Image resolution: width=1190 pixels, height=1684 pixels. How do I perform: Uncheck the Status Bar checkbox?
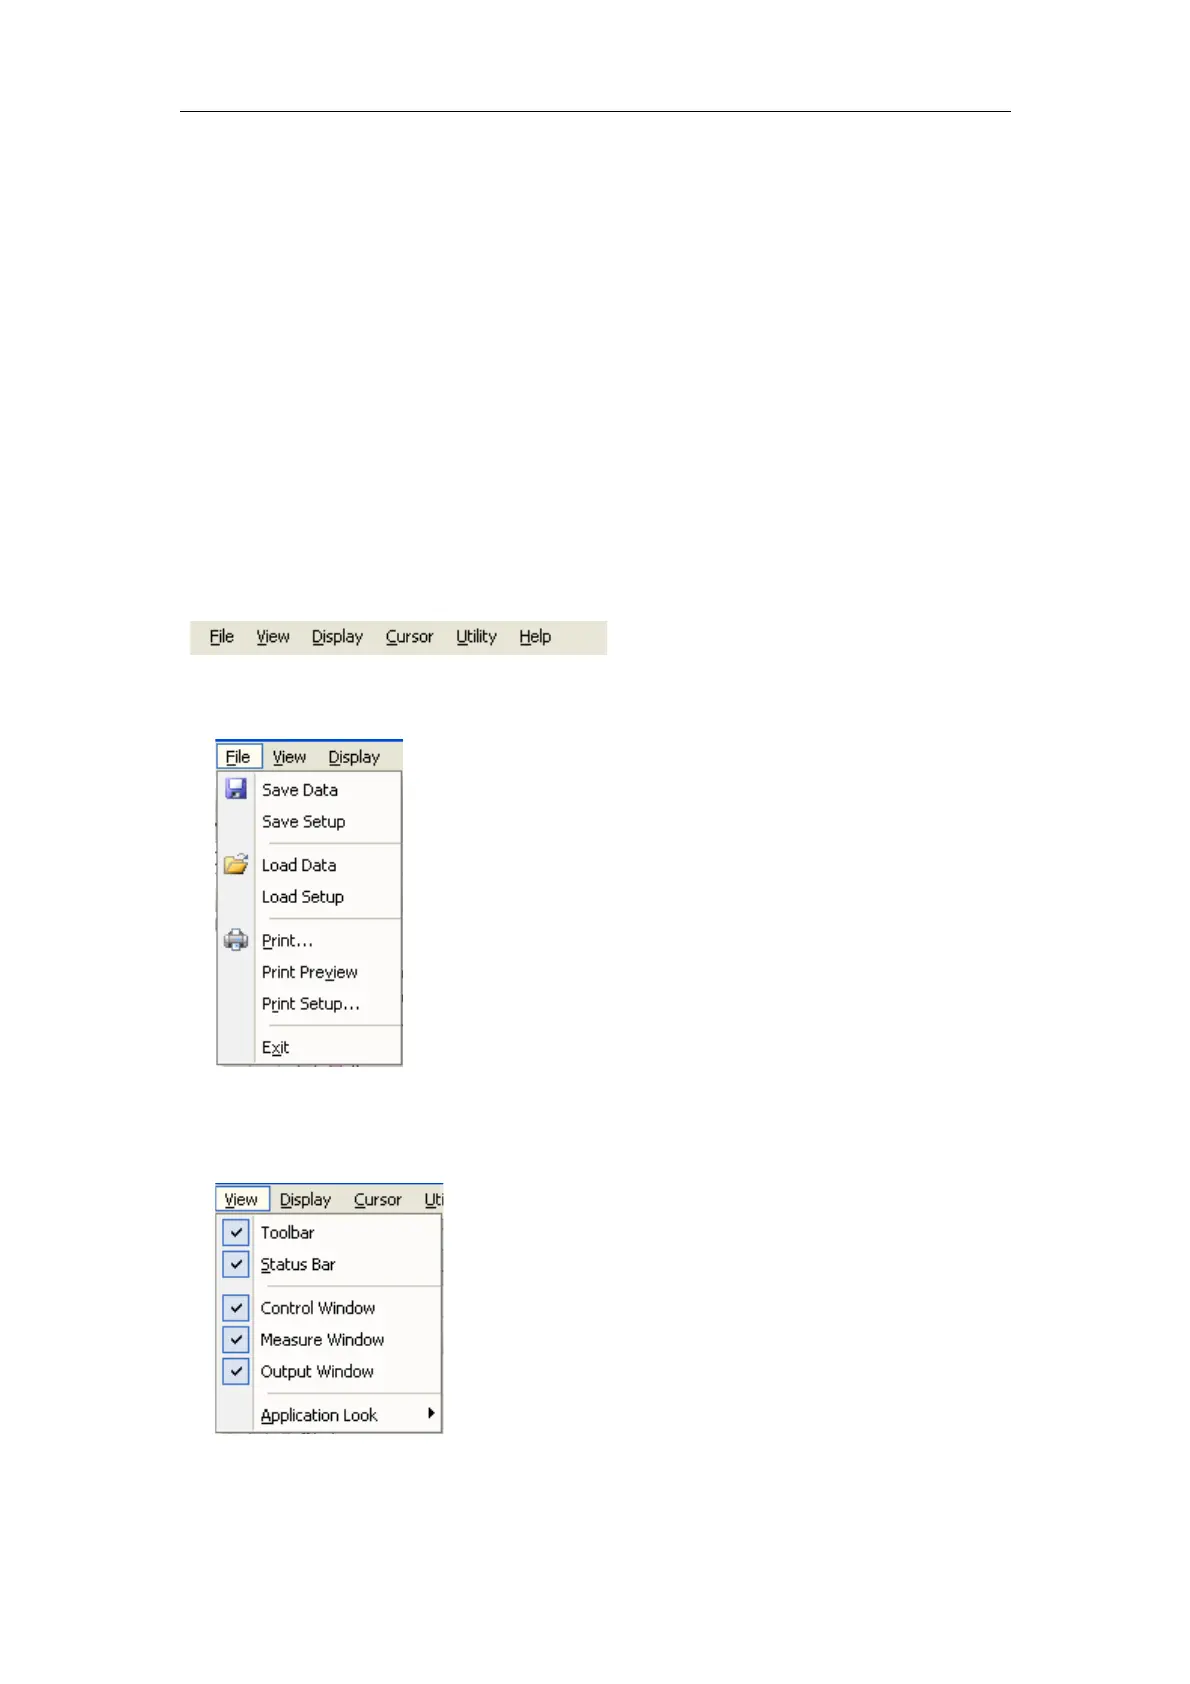[236, 1264]
